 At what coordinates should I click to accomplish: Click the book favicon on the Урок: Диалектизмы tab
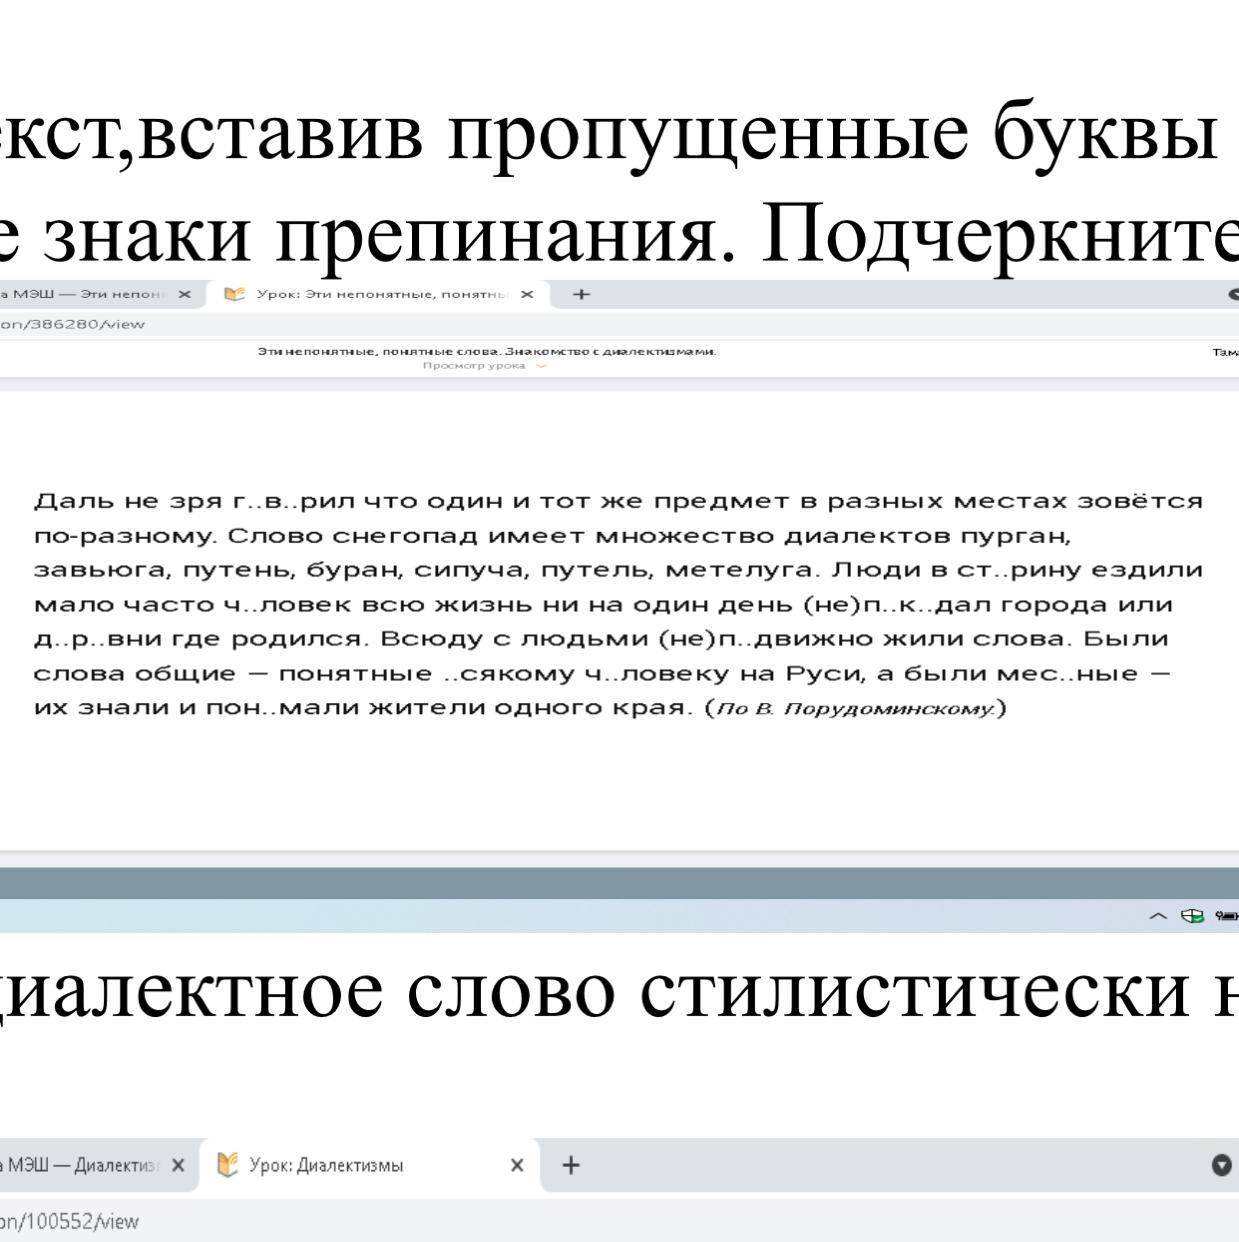228,1165
